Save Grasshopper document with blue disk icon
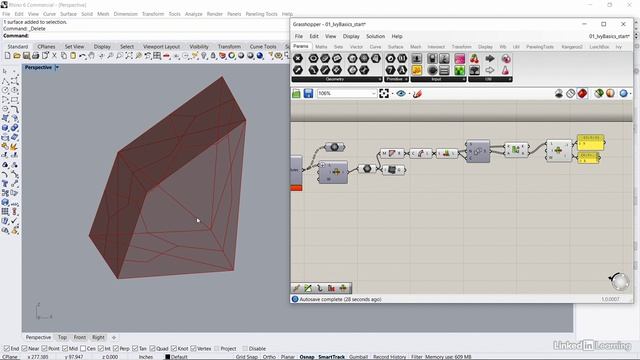Image resolution: width=640 pixels, height=360 pixels. pos(309,93)
